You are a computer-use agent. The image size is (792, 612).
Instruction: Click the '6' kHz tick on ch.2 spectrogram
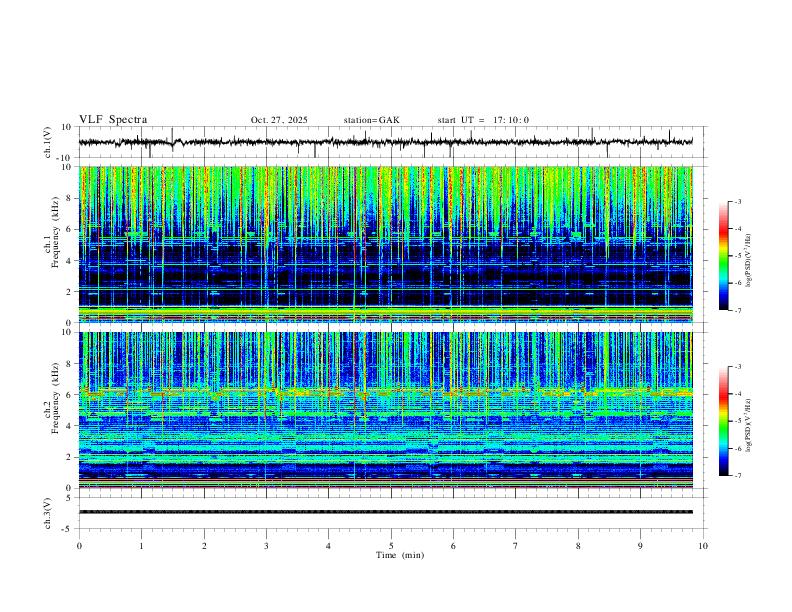(x=70, y=395)
